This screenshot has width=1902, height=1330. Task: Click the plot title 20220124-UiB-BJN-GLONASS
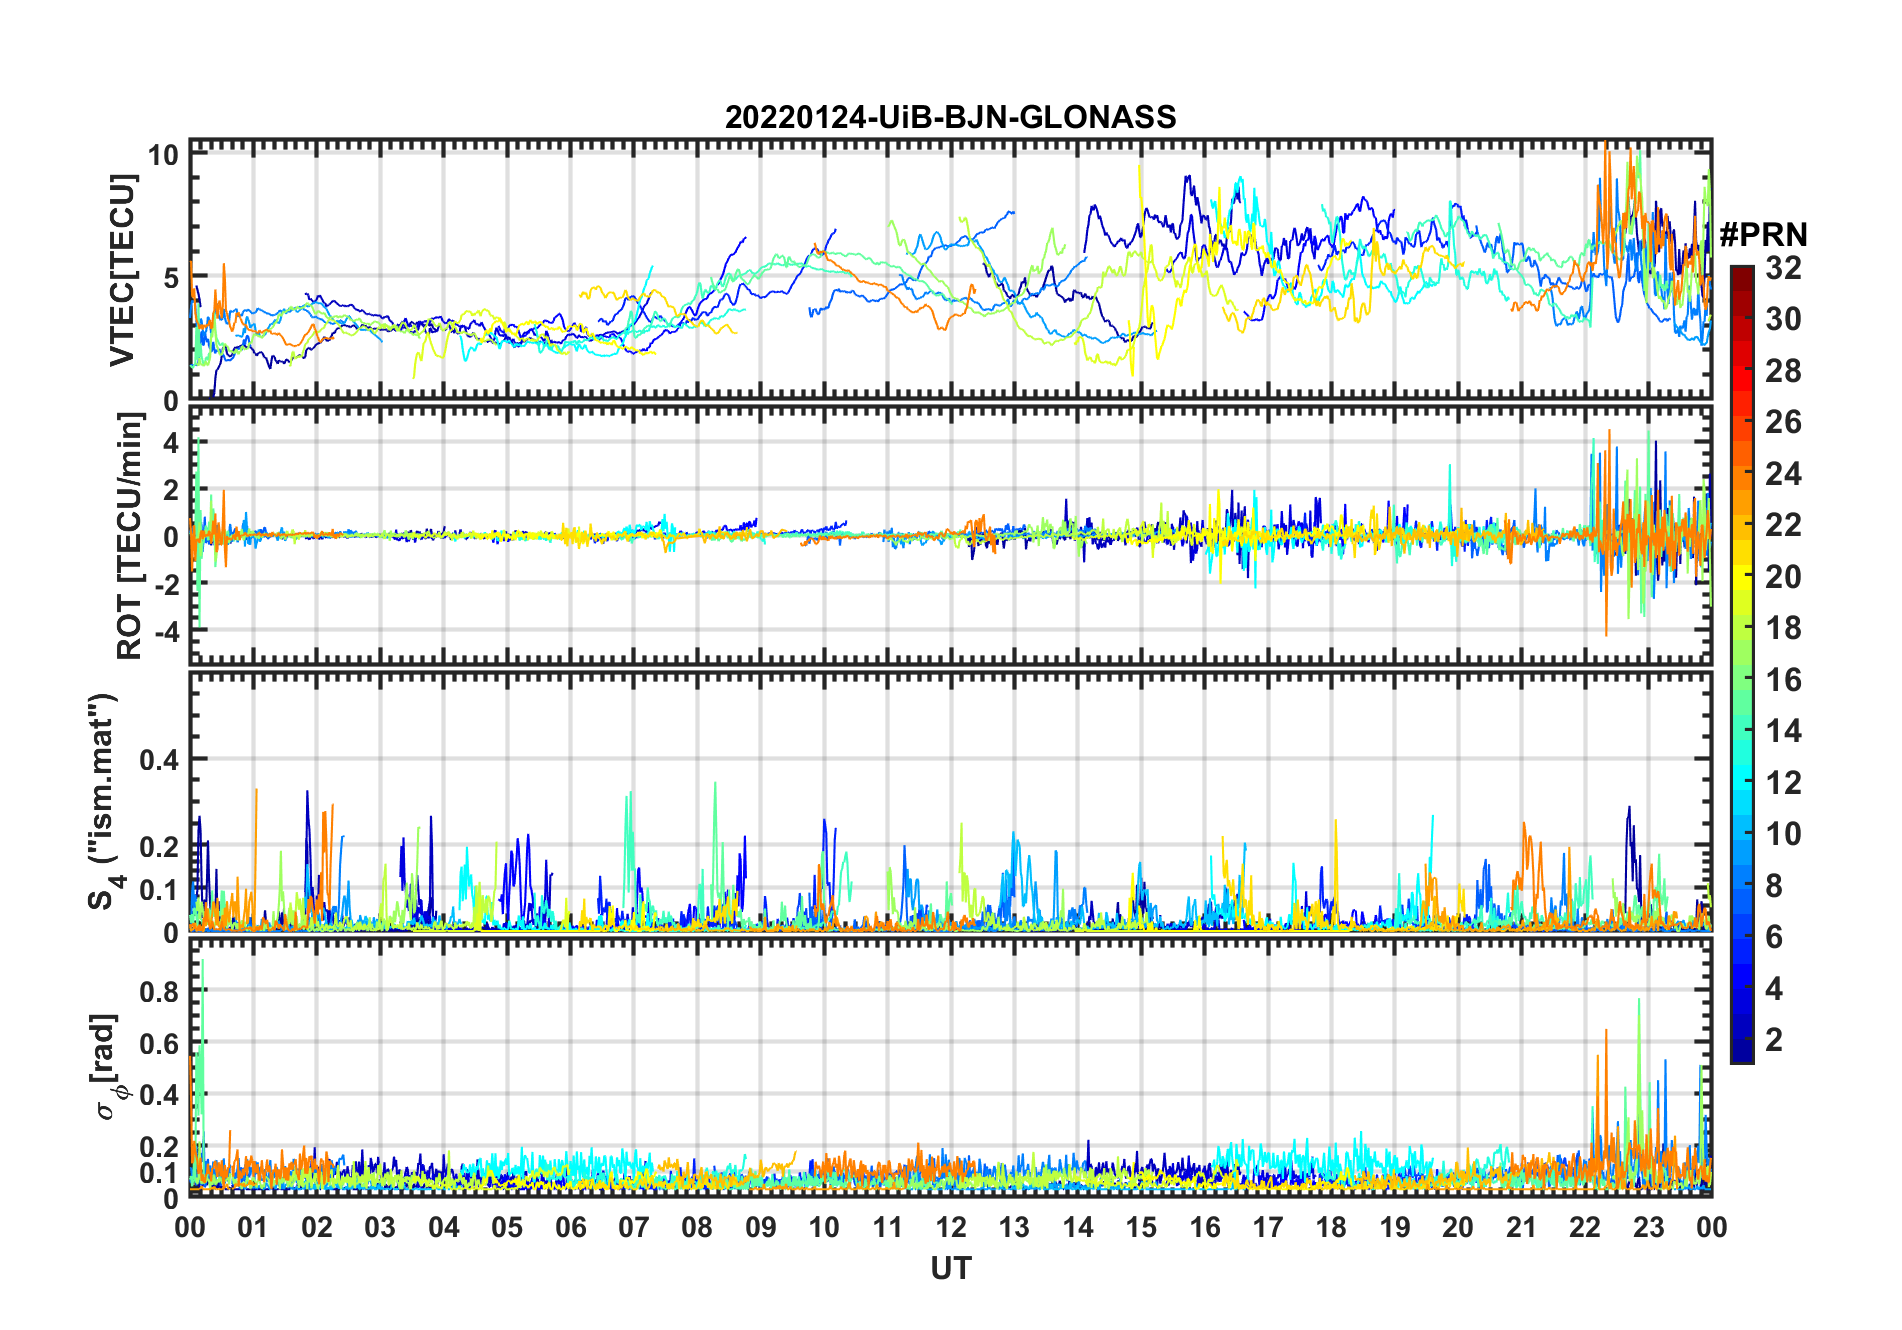click(x=950, y=117)
